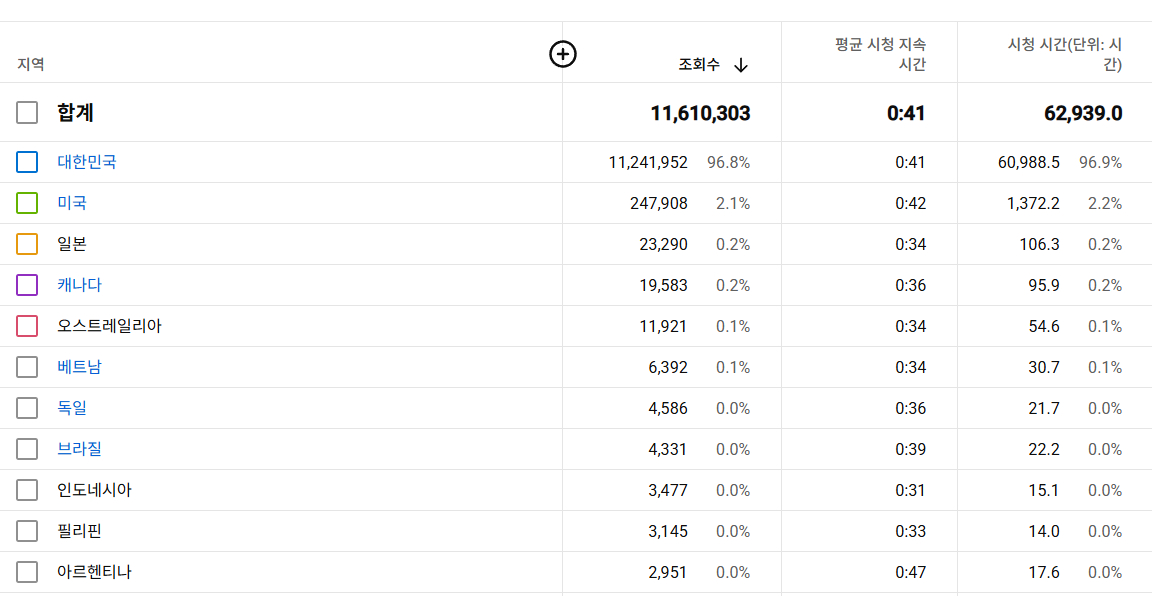This screenshot has width=1152, height=596.
Task: Click the 지역 column header
Action: pos(31,64)
